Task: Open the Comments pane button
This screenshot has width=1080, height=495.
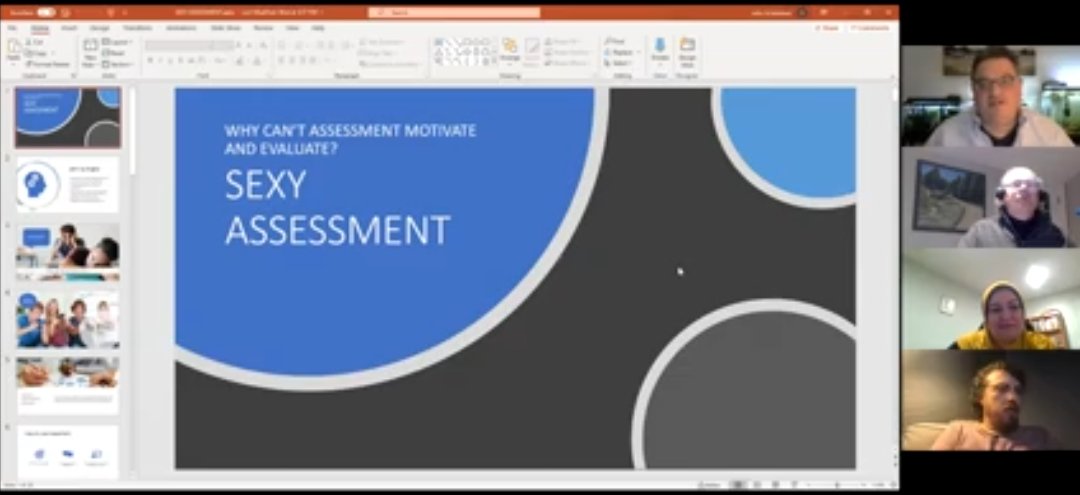Action: pyautogui.click(x=870, y=28)
